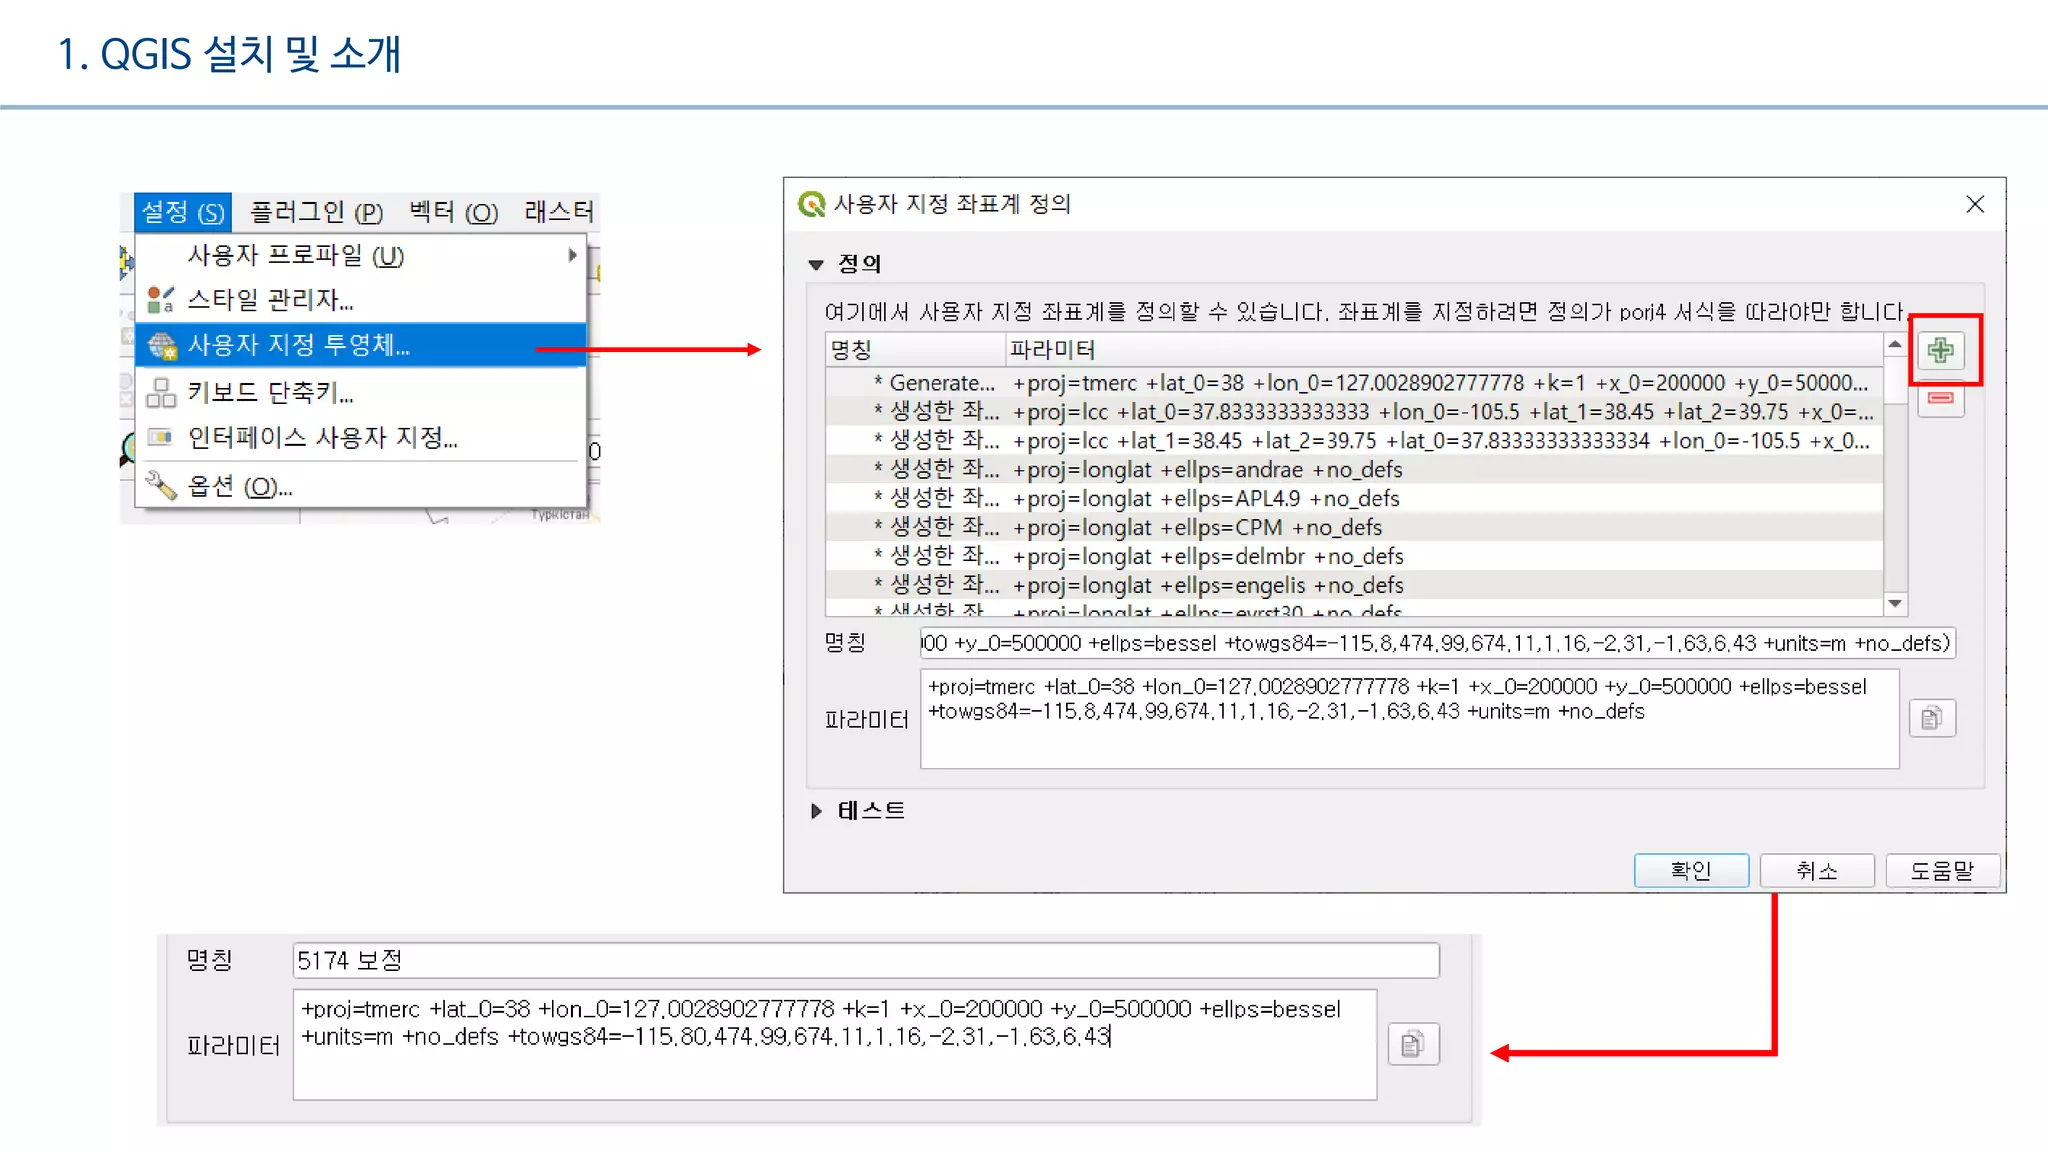Select the +ellps=APL4.9 row
This screenshot has height=1152, width=2048.
(x=1355, y=499)
